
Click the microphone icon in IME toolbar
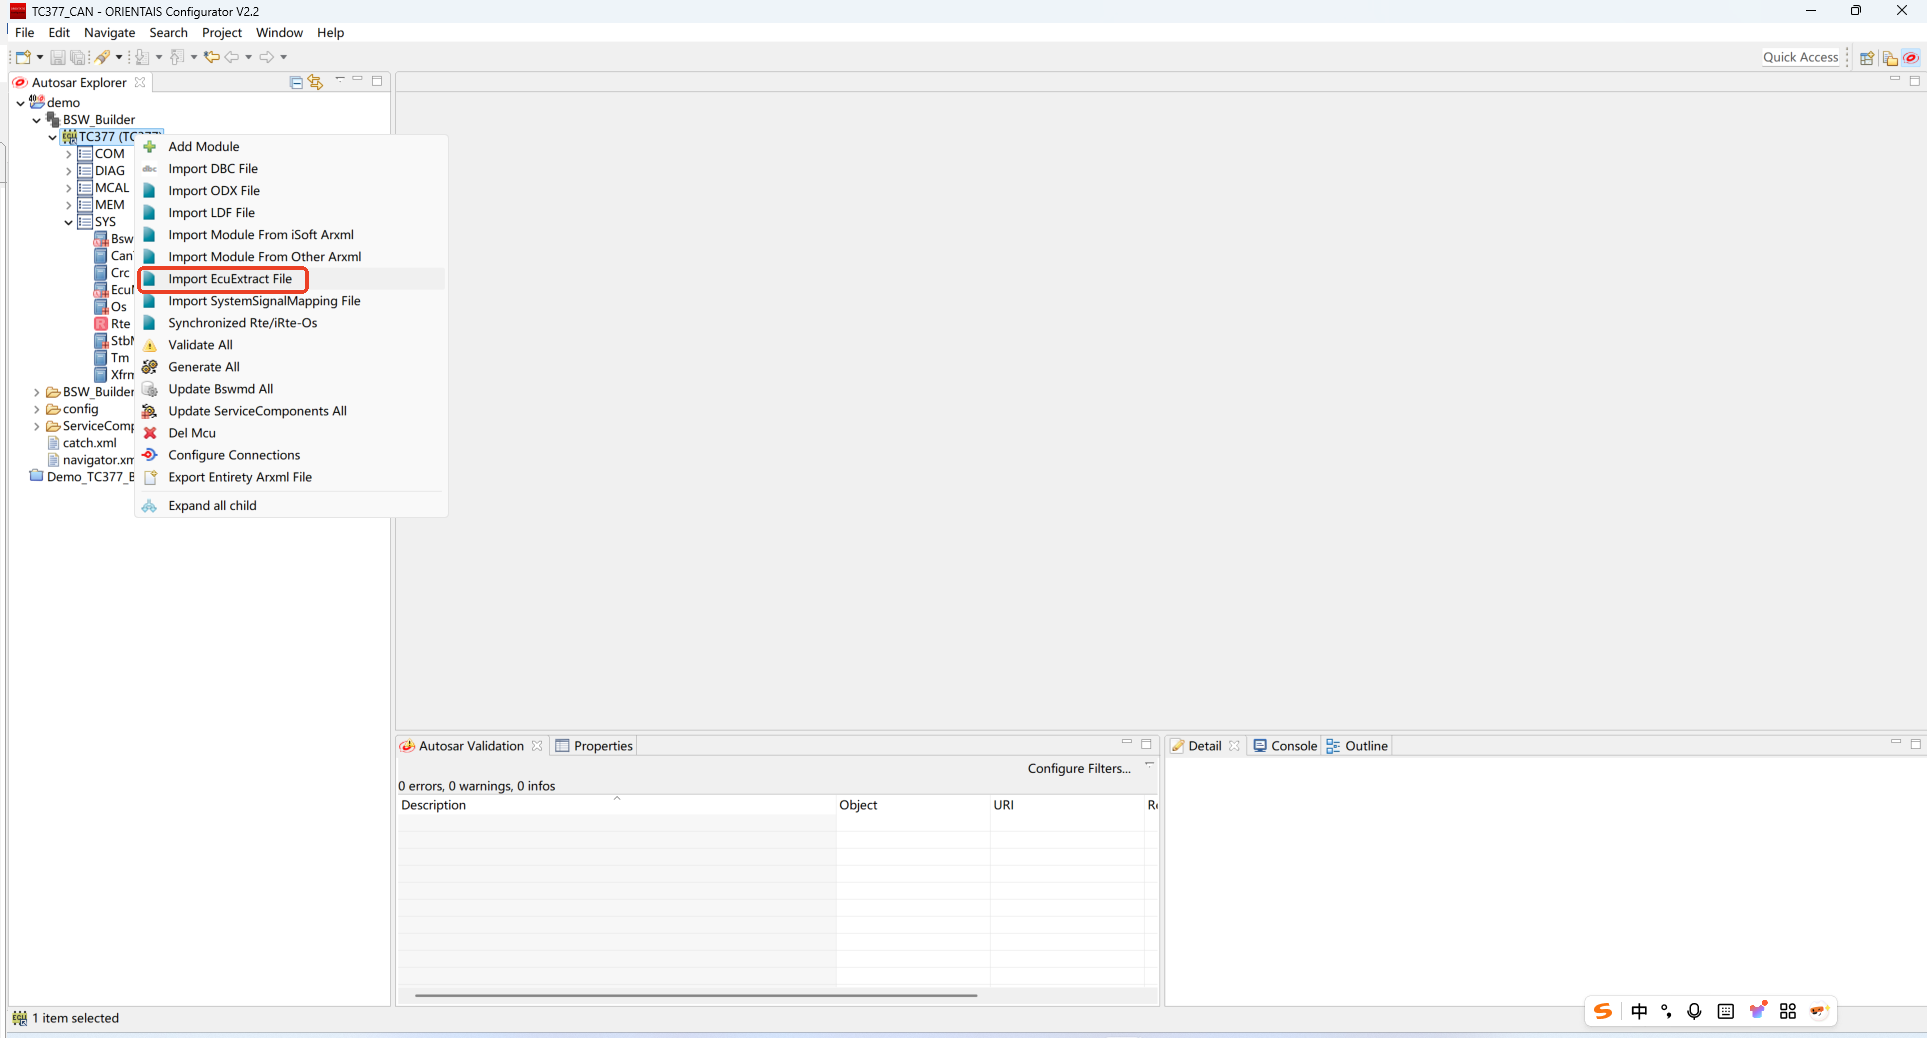coord(1694,1011)
